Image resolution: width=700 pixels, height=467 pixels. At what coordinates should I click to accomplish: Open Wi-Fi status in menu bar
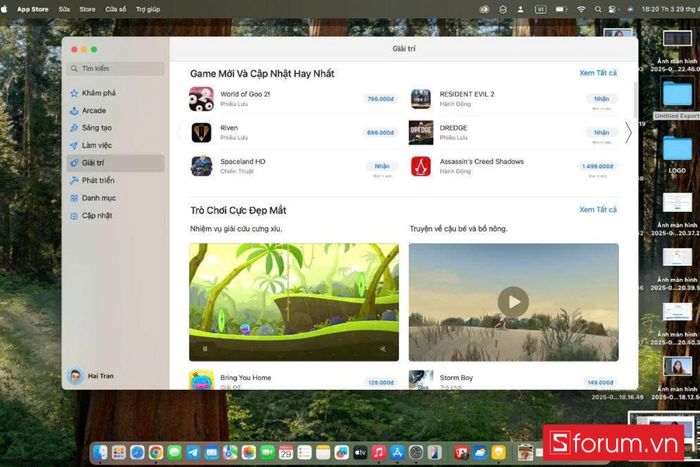click(581, 9)
